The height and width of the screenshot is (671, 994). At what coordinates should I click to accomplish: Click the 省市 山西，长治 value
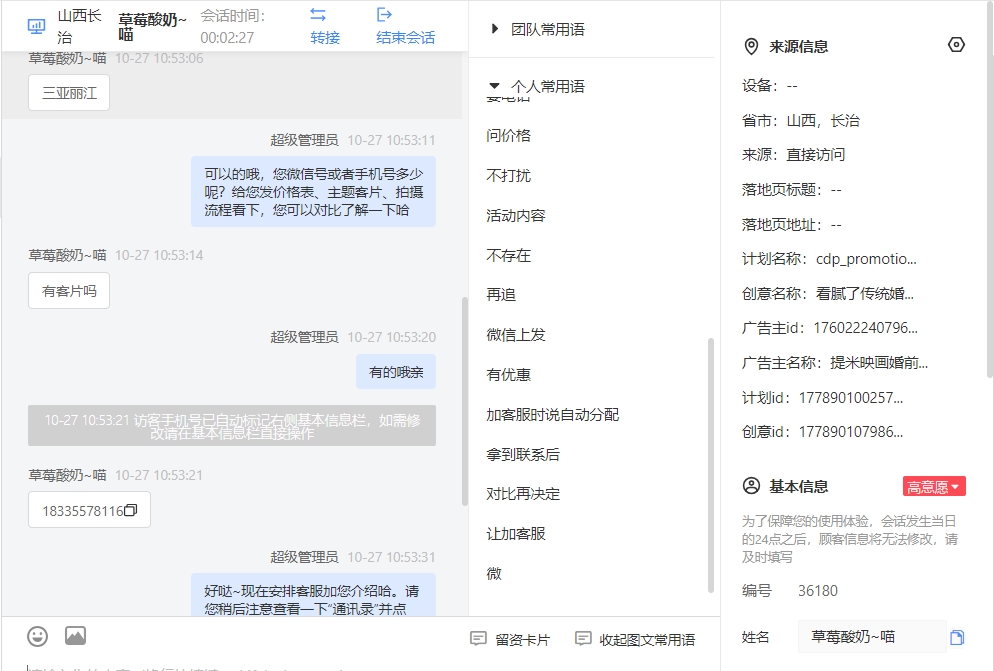pos(823,121)
